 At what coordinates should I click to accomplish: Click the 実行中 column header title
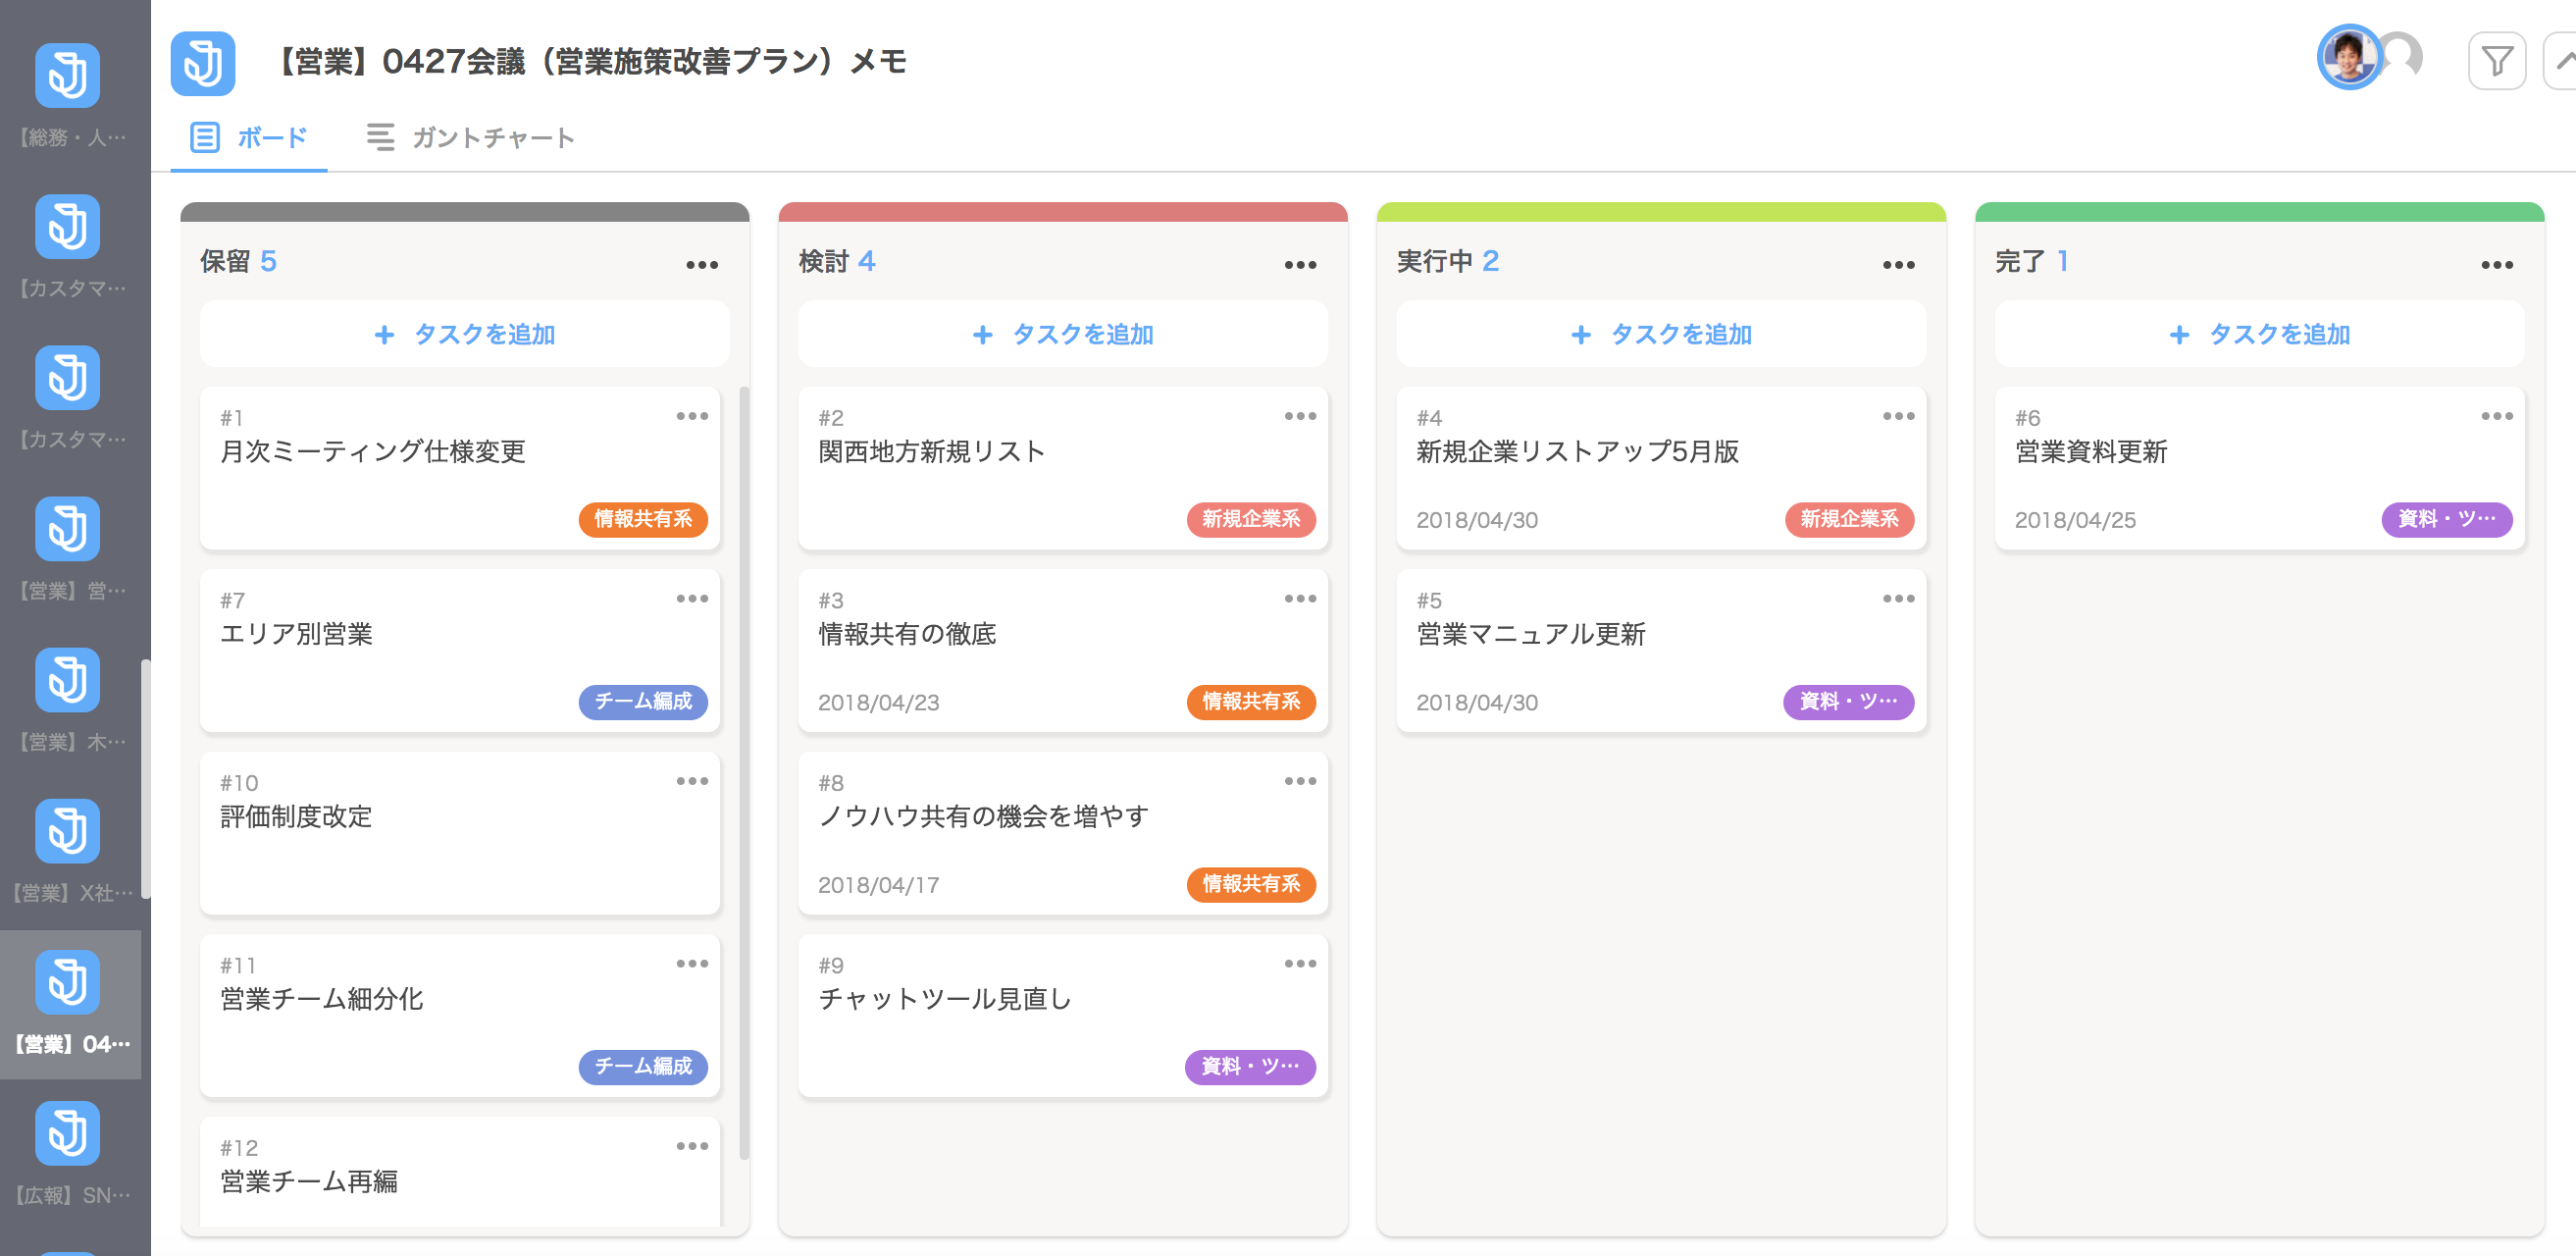(x=1434, y=261)
